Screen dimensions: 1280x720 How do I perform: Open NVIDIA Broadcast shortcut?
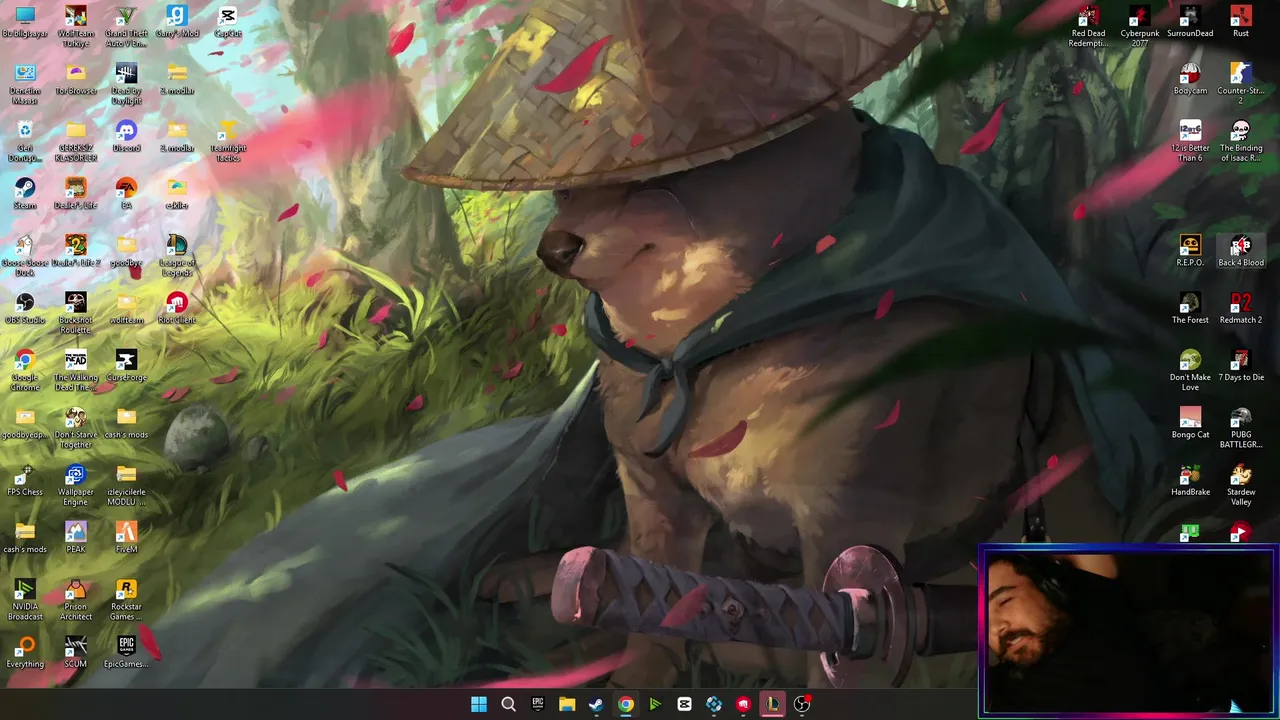pos(25,601)
